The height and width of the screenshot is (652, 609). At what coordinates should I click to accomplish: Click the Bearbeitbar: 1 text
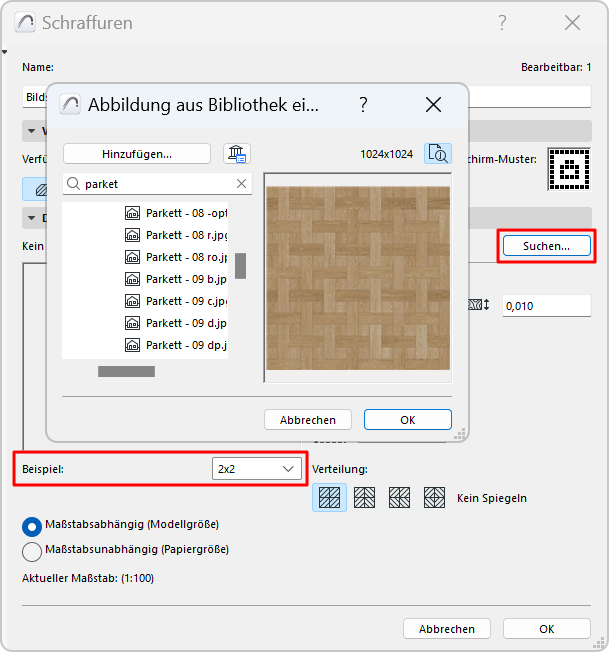(556, 67)
